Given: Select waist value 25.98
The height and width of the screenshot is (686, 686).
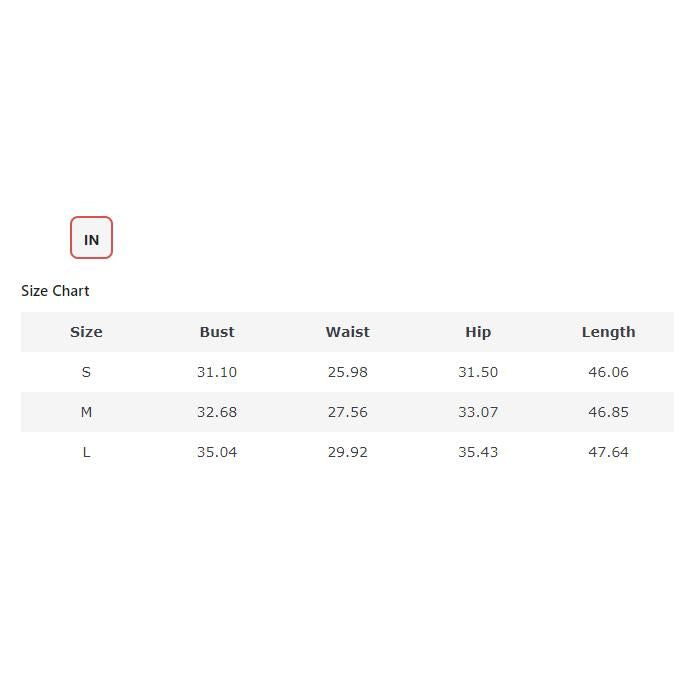Looking at the screenshot, I should click(347, 372).
